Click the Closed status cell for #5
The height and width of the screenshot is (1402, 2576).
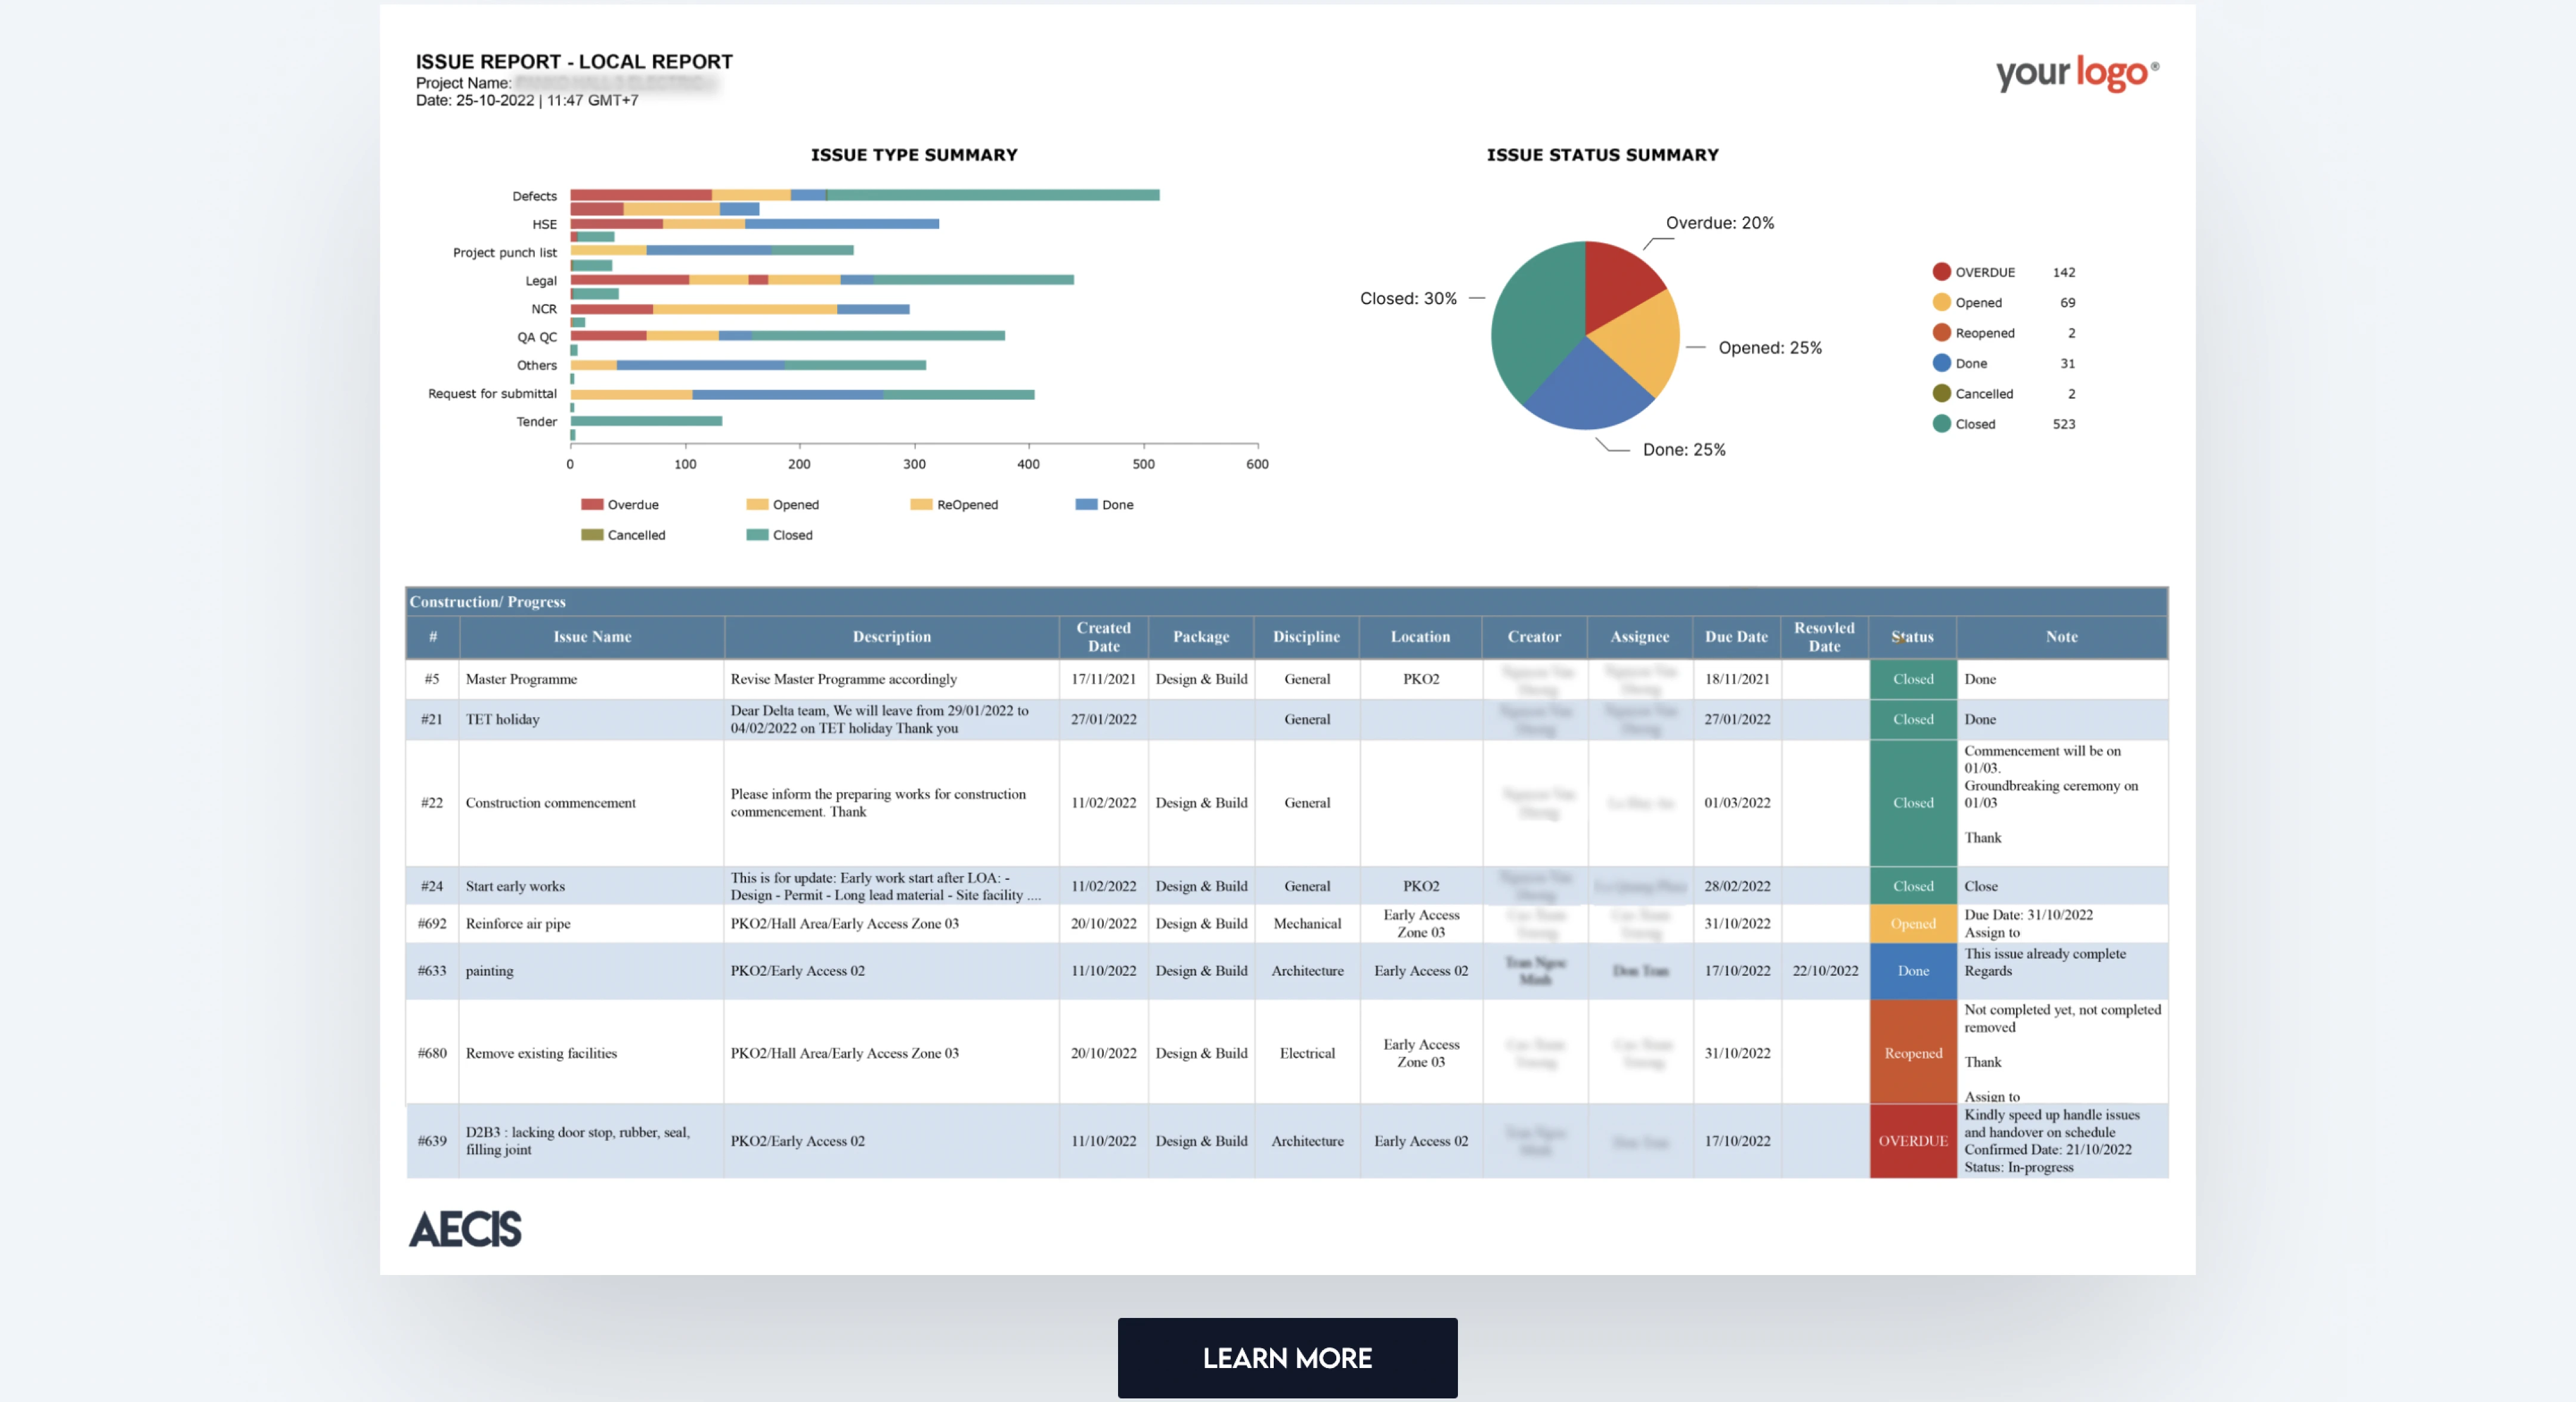pyautogui.click(x=1912, y=679)
